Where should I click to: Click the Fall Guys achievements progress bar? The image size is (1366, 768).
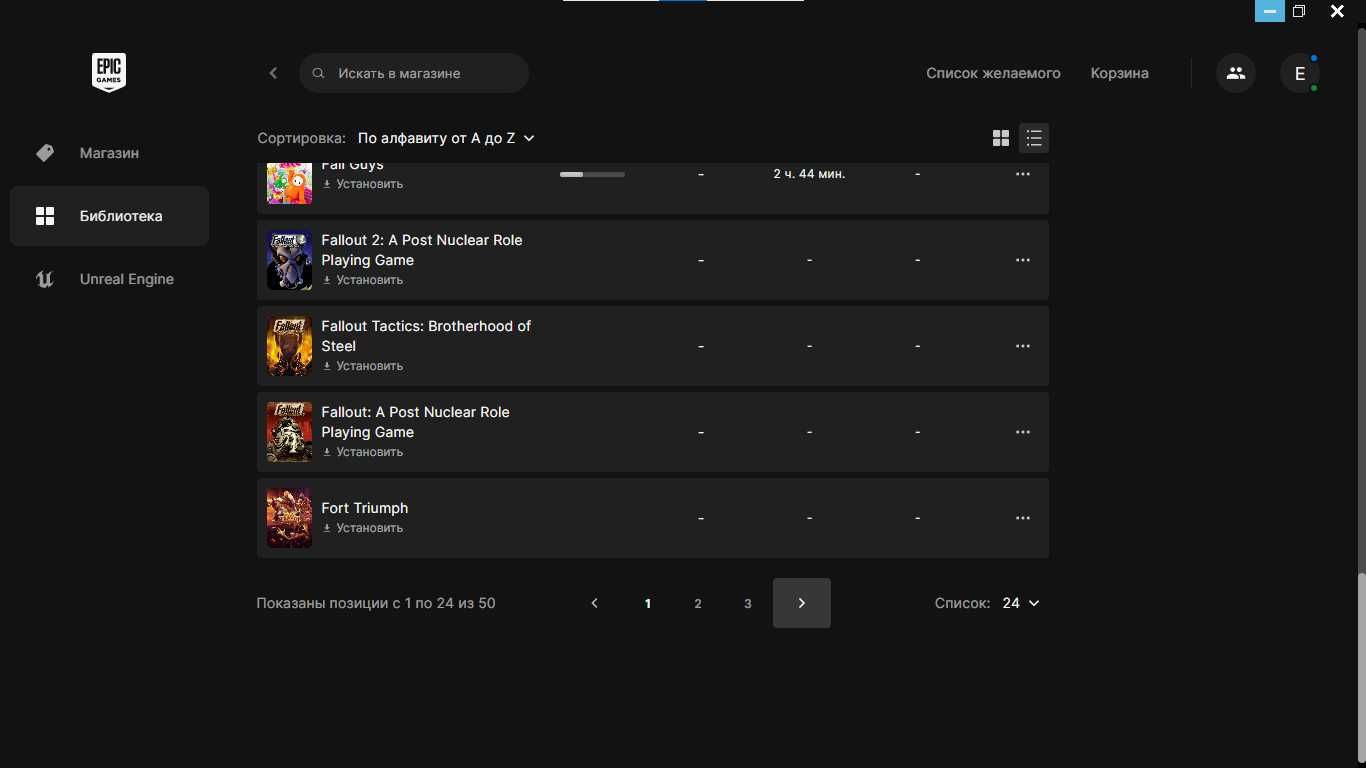coord(592,174)
